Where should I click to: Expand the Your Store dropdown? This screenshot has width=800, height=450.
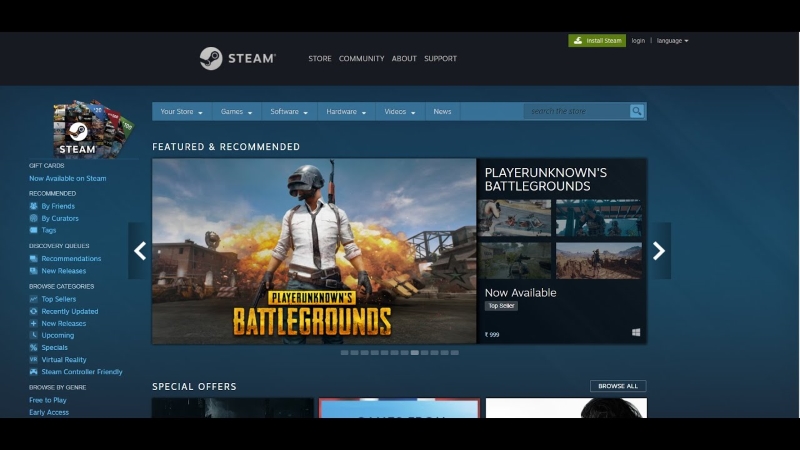pos(181,111)
